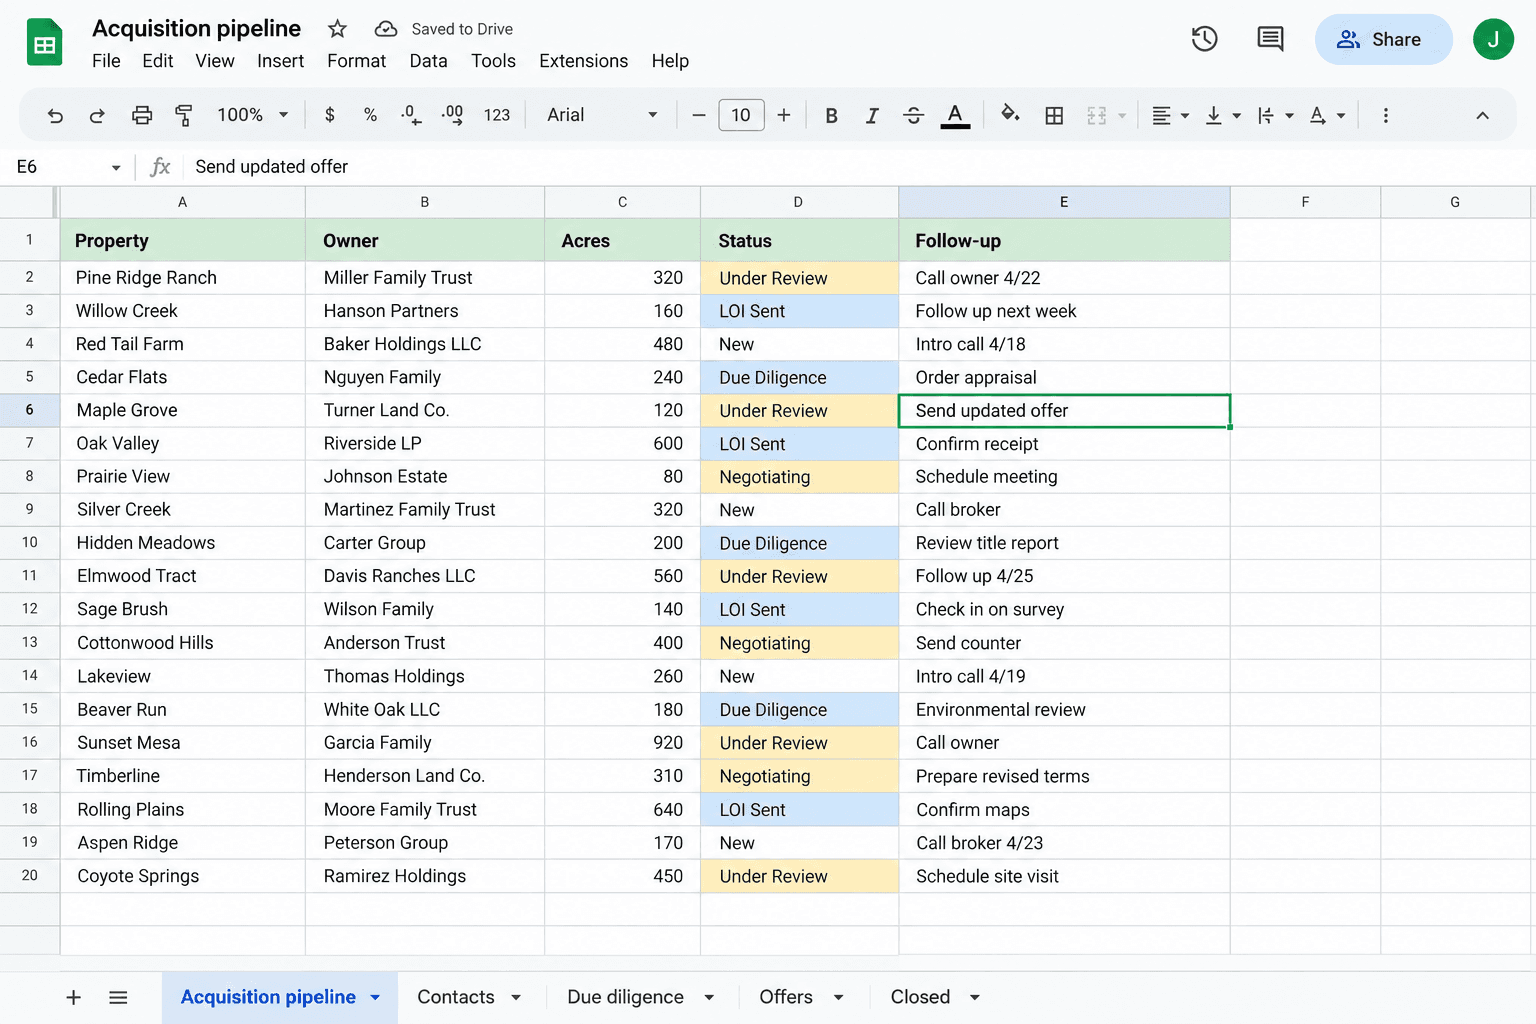
Task: Open the Data menu
Action: (428, 61)
